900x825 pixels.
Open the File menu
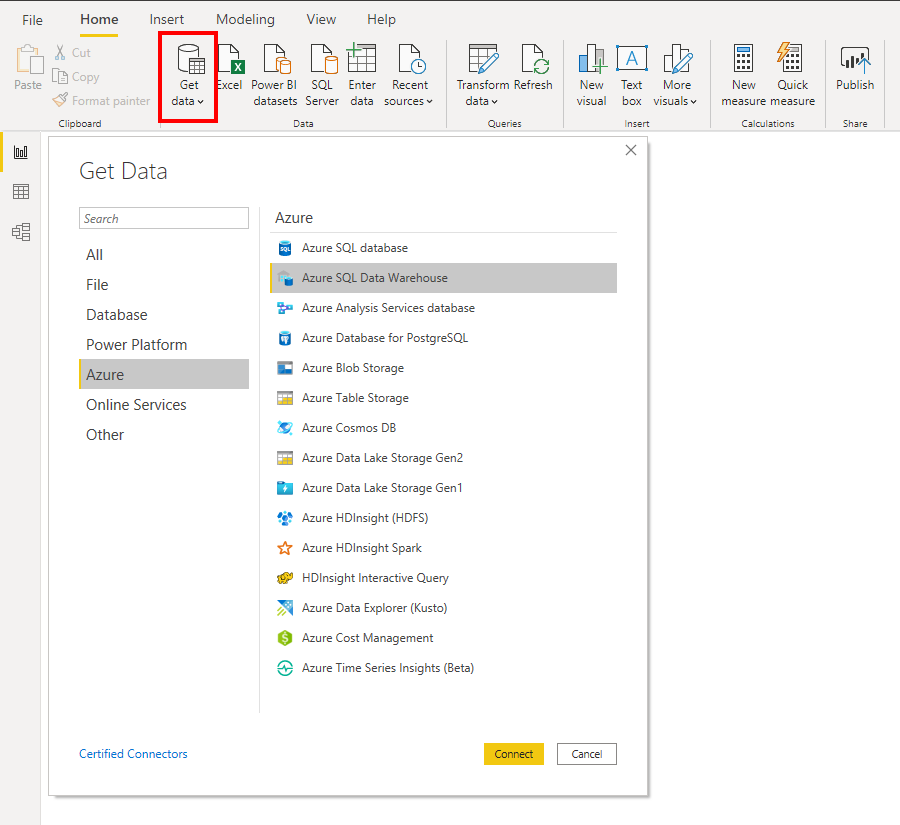[32, 20]
